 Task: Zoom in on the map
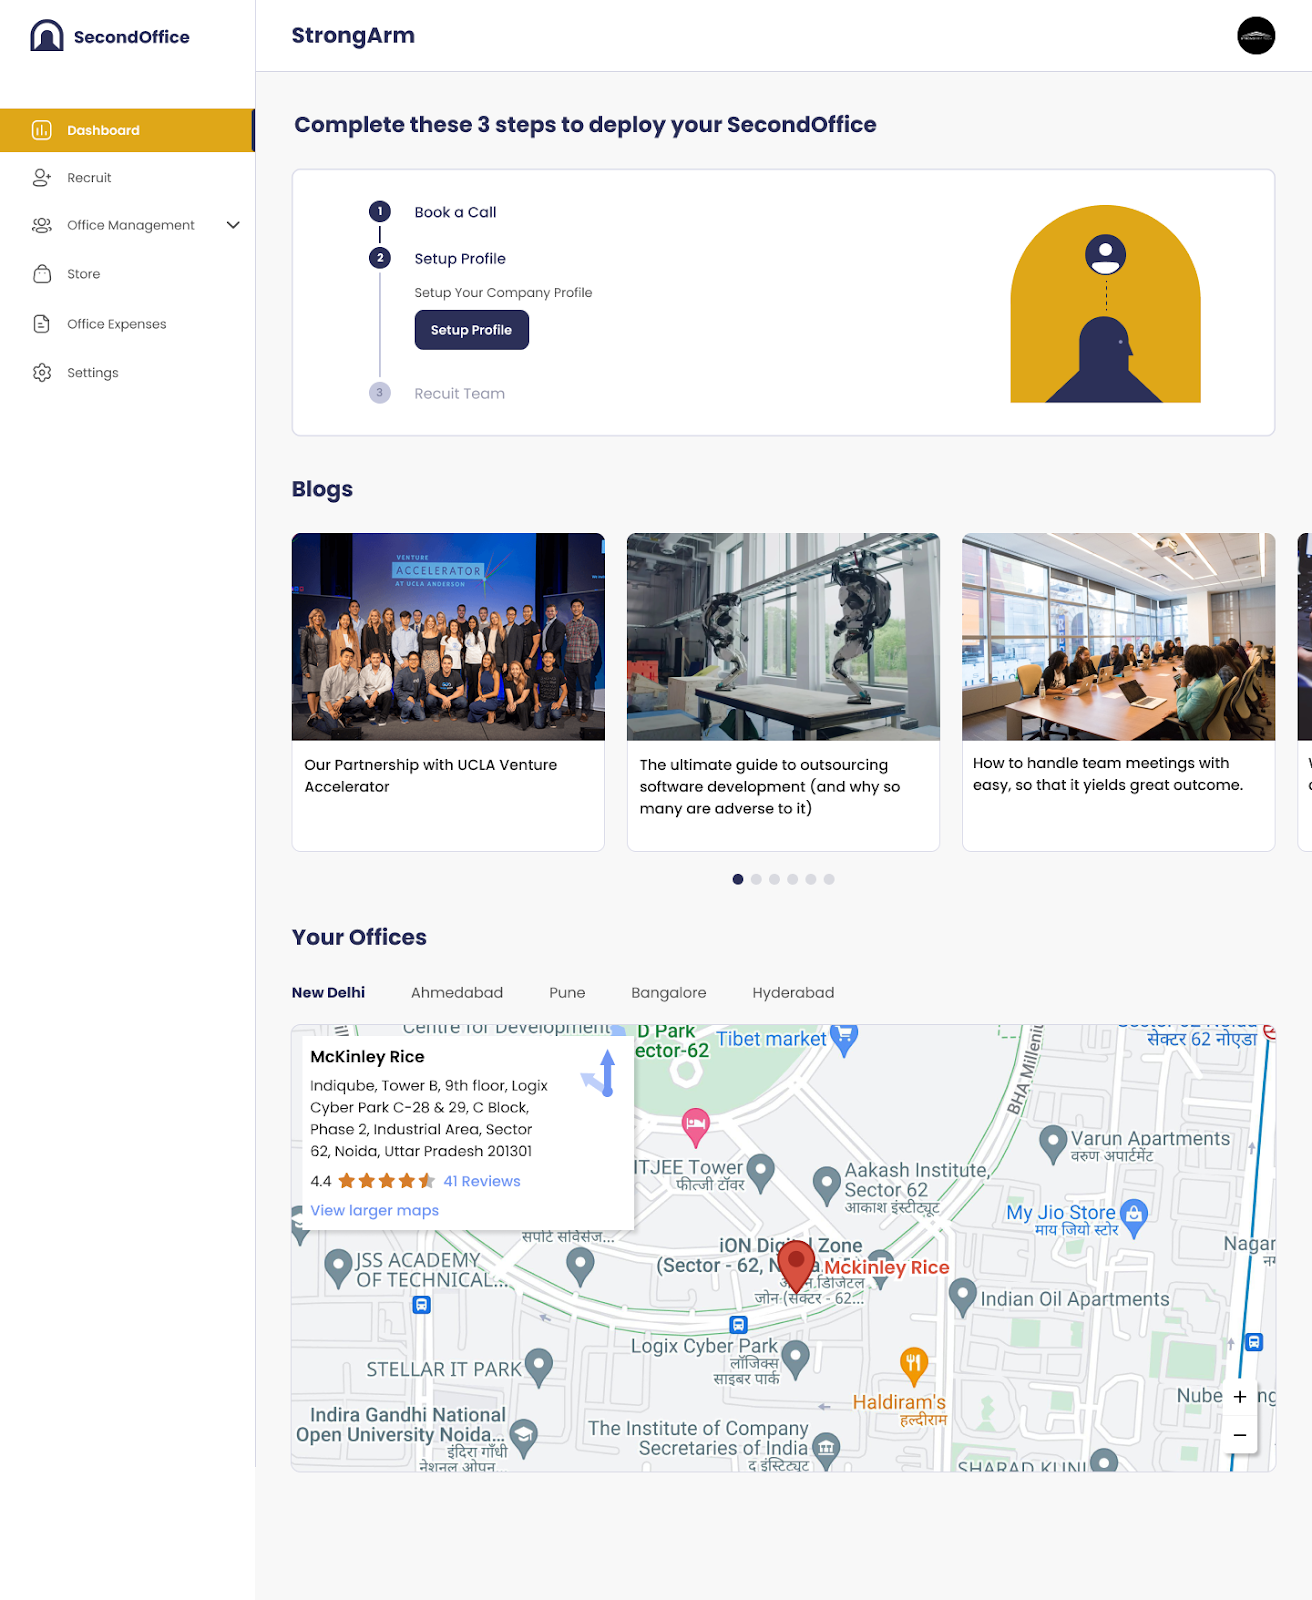pyautogui.click(x=1240, y=1397)
